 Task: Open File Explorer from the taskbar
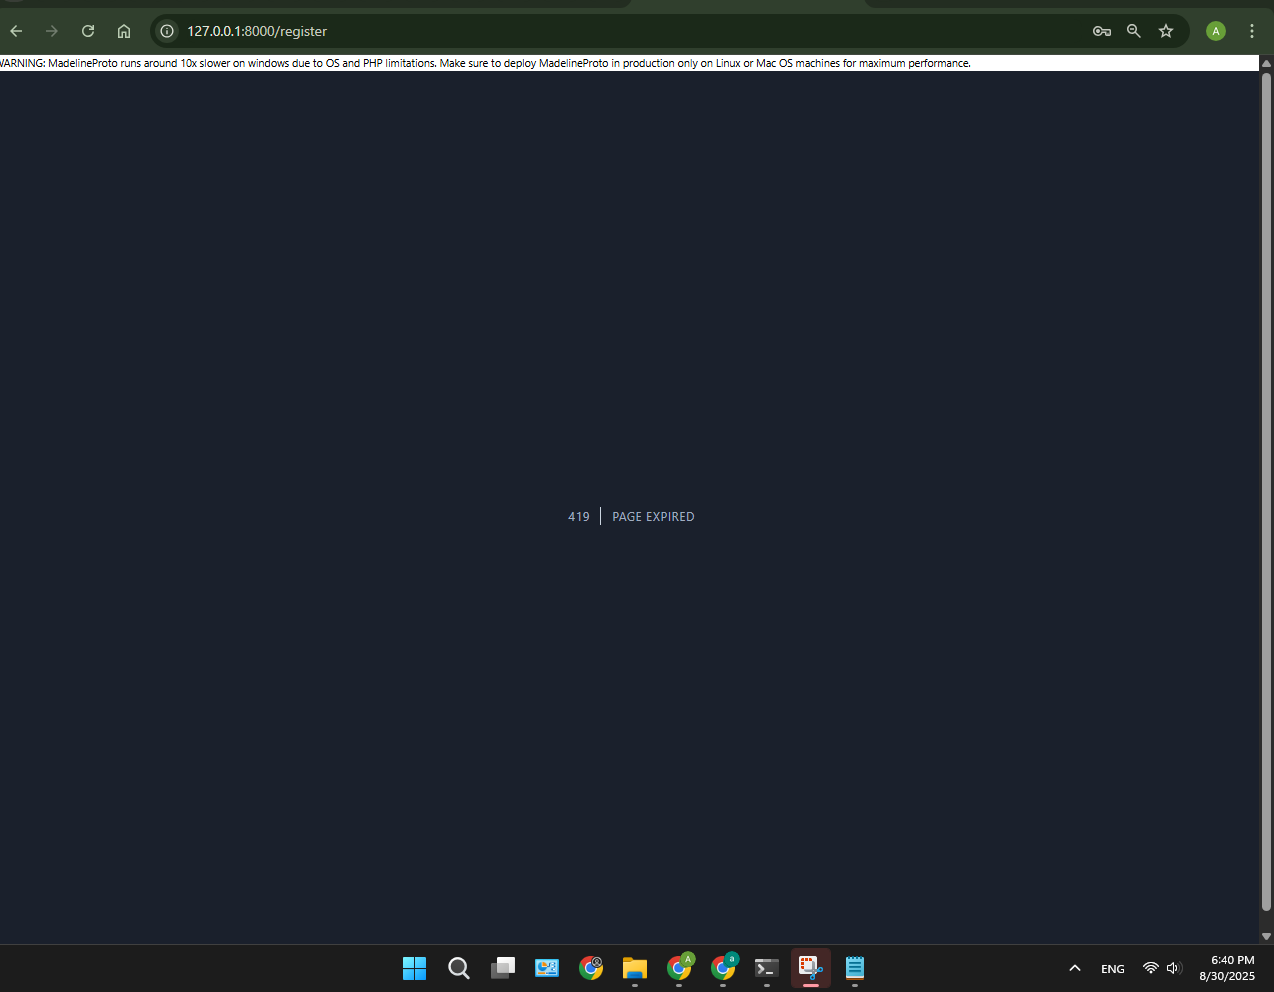click(x=635, y=968)
